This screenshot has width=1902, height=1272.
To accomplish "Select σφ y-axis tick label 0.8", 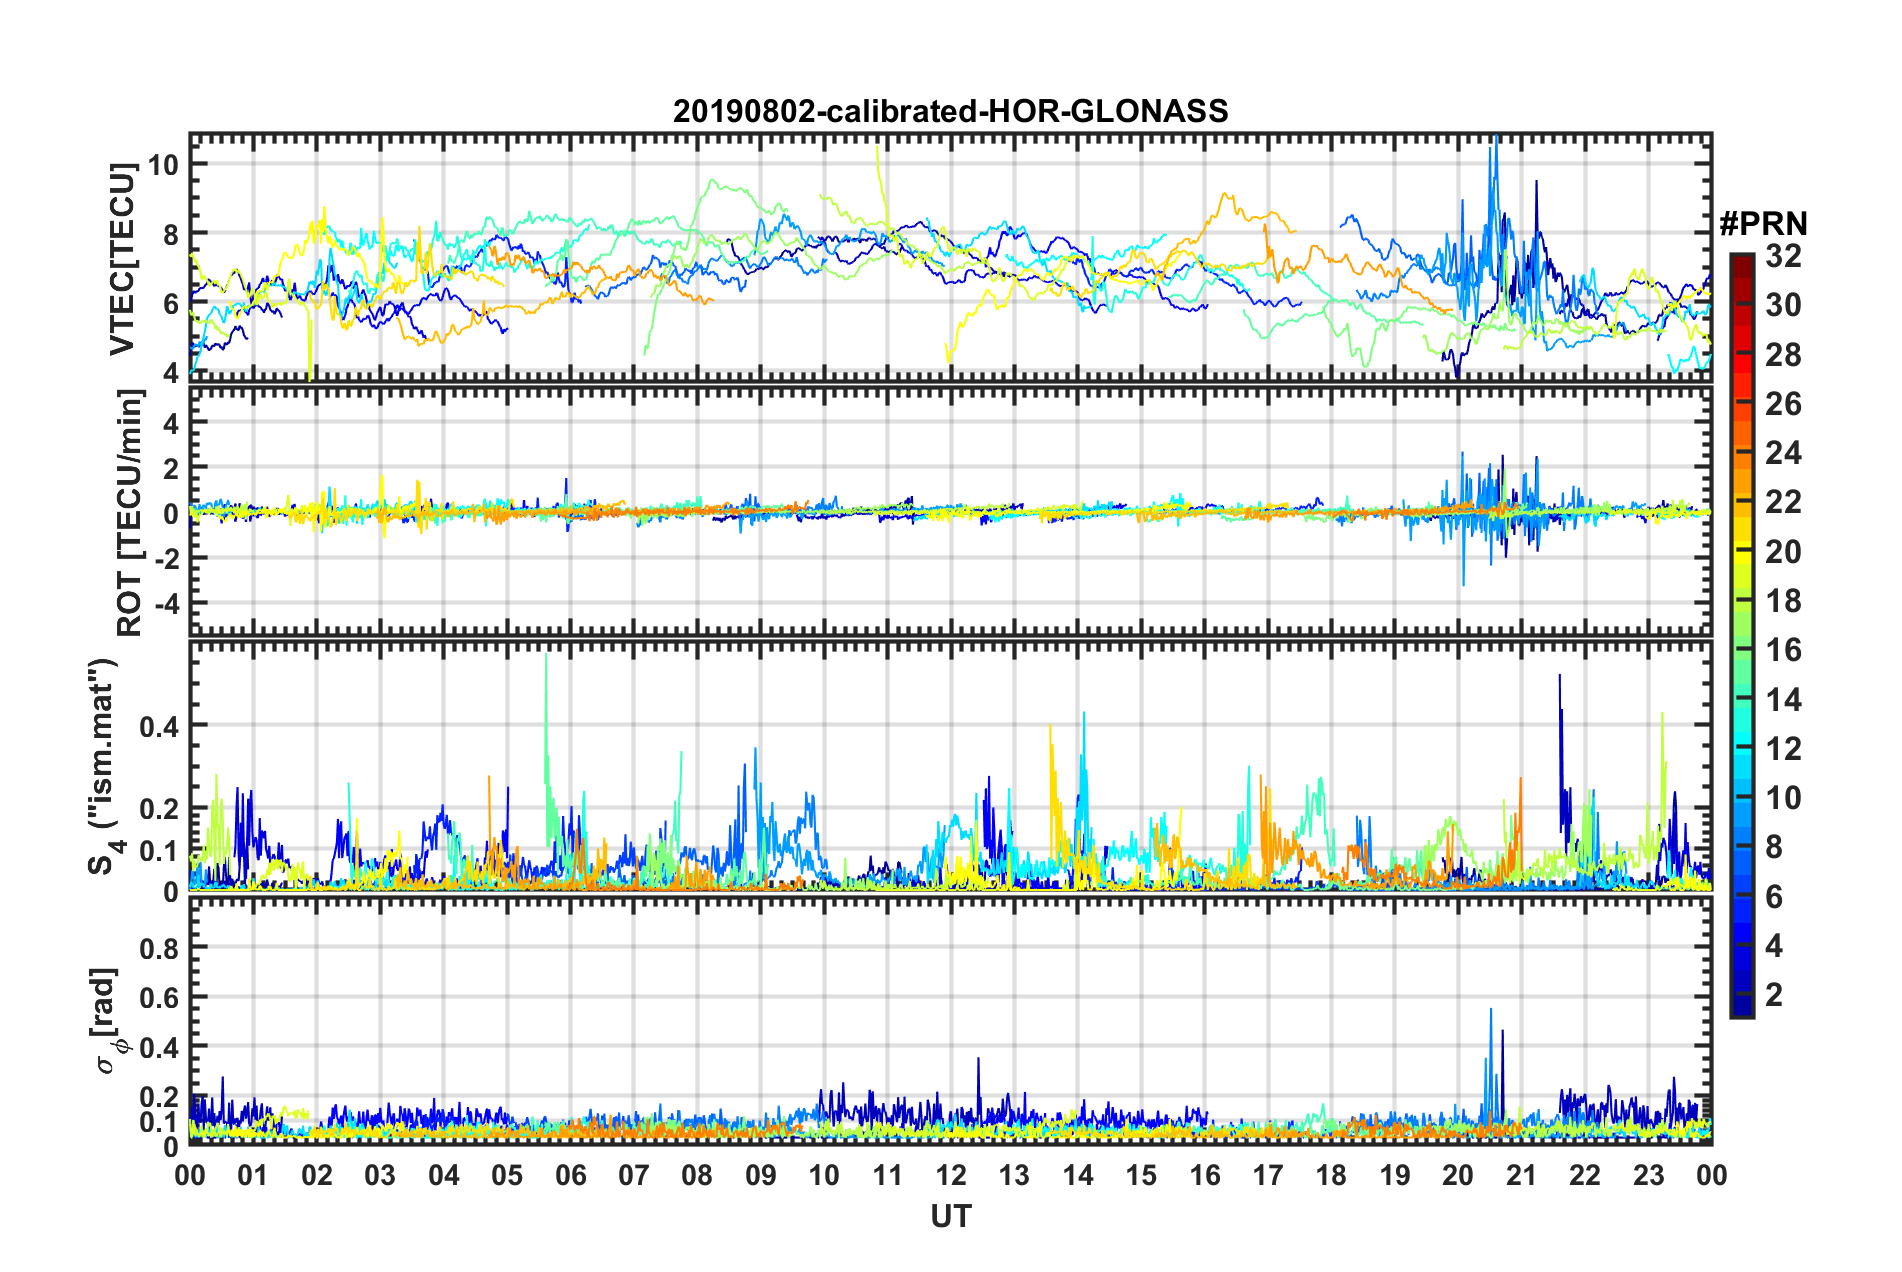I will (x=158, y=947).
